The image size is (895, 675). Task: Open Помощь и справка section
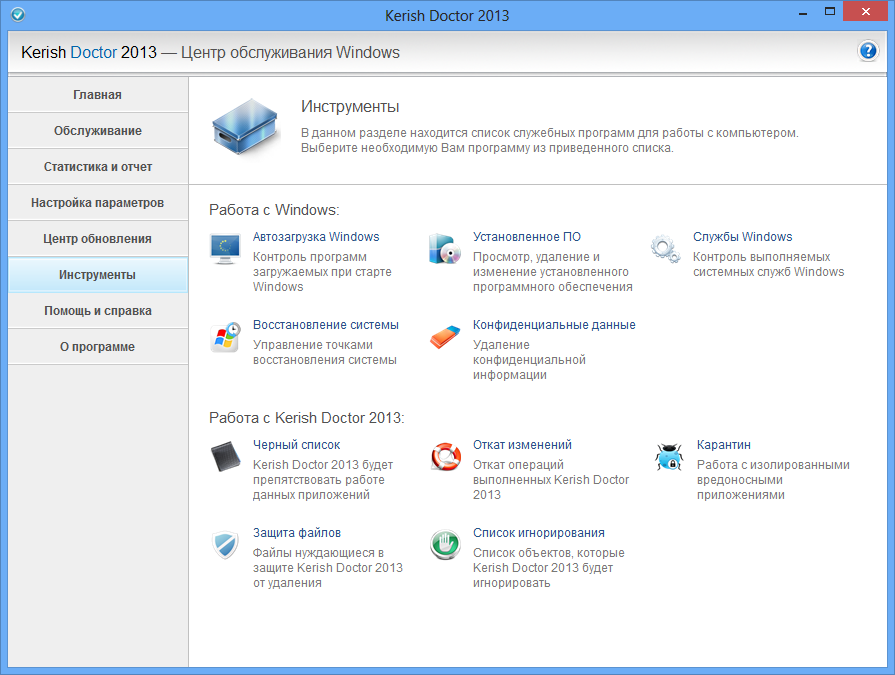point(98,310)
